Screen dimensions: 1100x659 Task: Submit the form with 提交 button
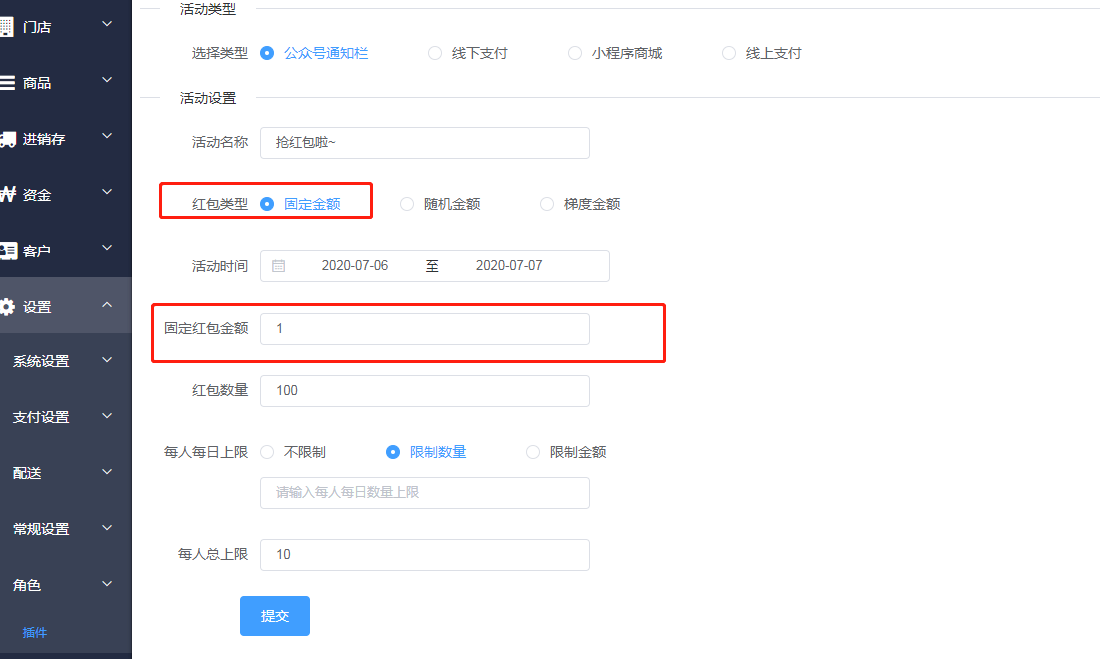click(275, 616)
